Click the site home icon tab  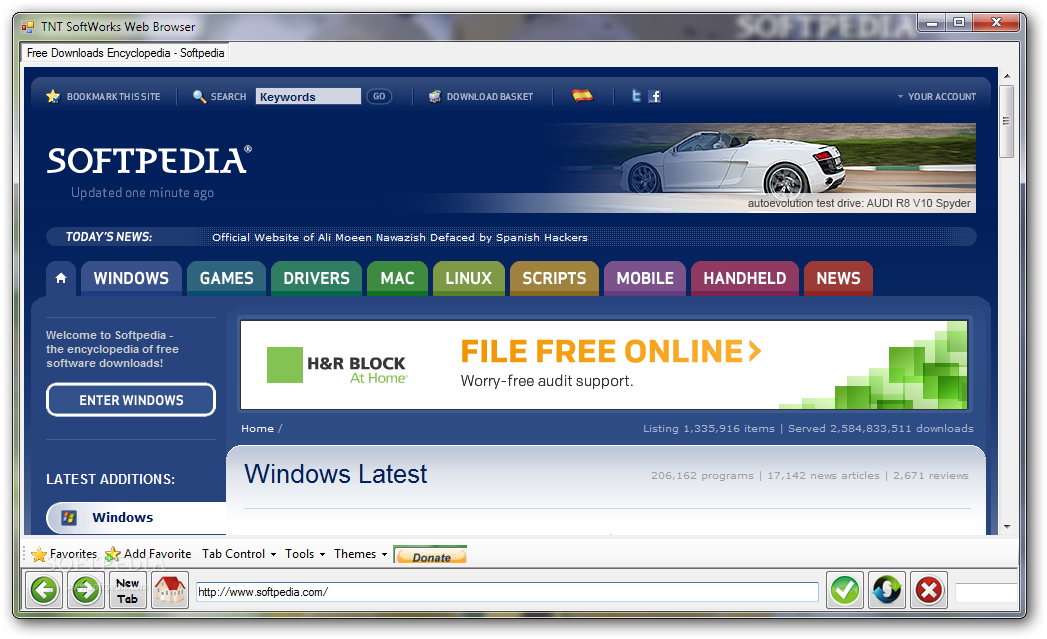(x=61, y=278)
